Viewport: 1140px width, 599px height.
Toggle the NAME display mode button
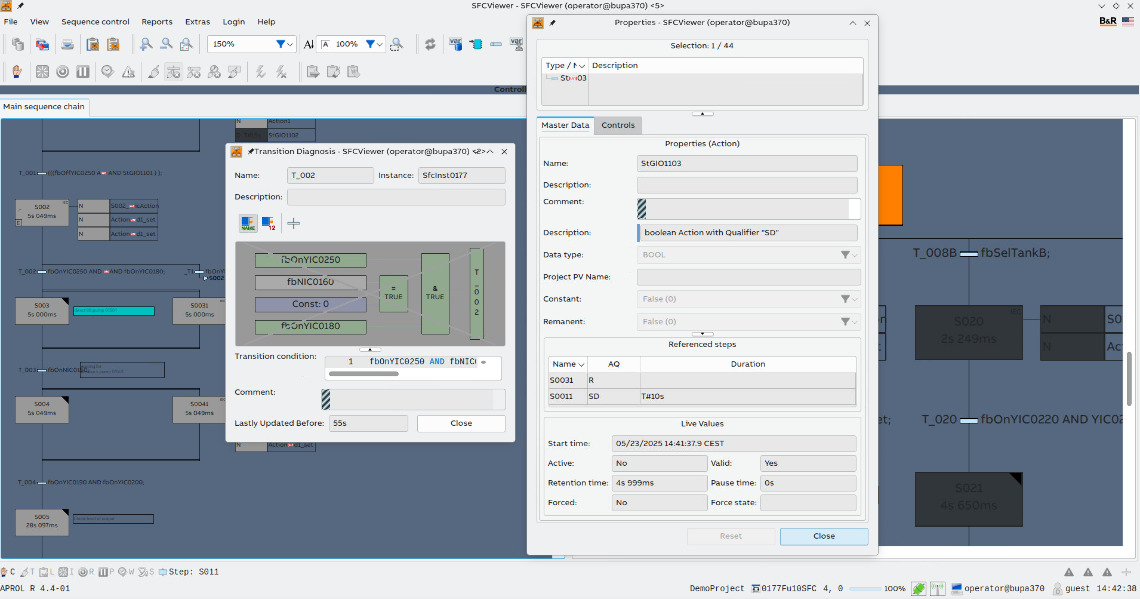pos(248,223)
